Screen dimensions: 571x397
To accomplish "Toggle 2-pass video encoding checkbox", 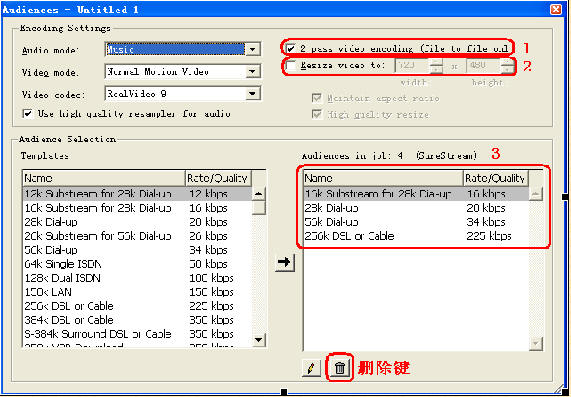I will pyautogui.click(x=291, y=48).
